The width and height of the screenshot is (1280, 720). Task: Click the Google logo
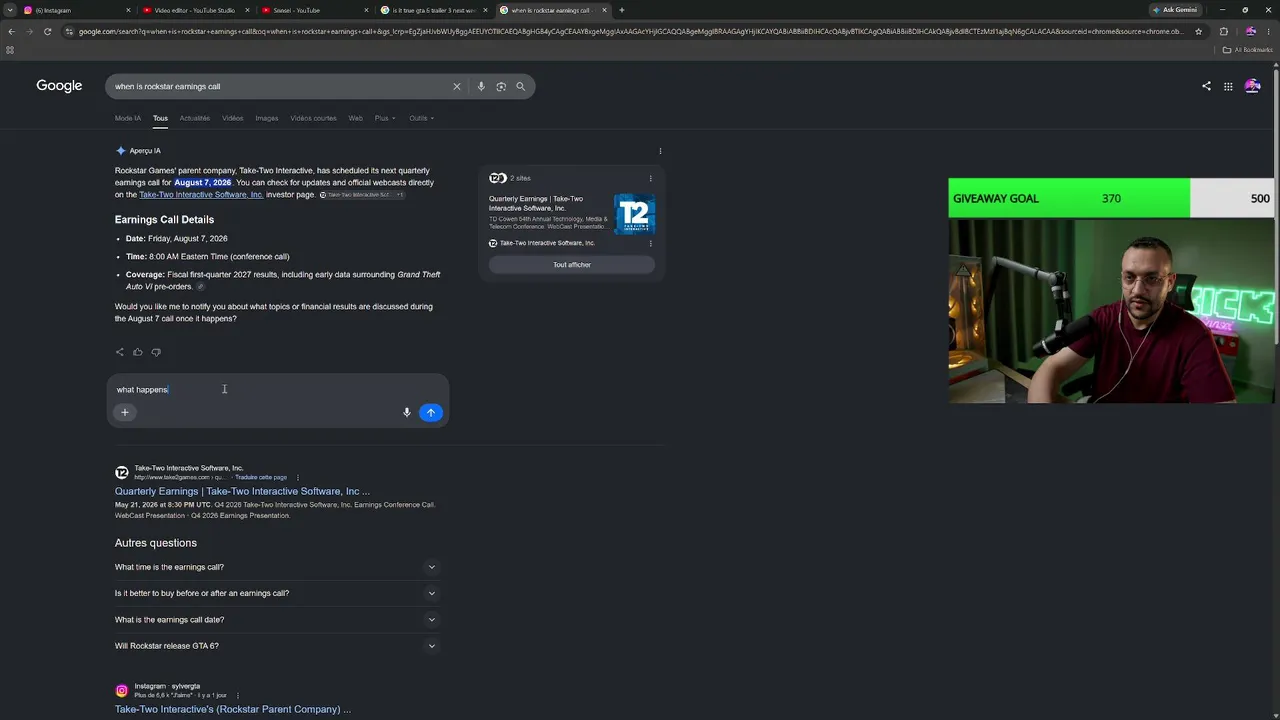(x=59, y=86)
